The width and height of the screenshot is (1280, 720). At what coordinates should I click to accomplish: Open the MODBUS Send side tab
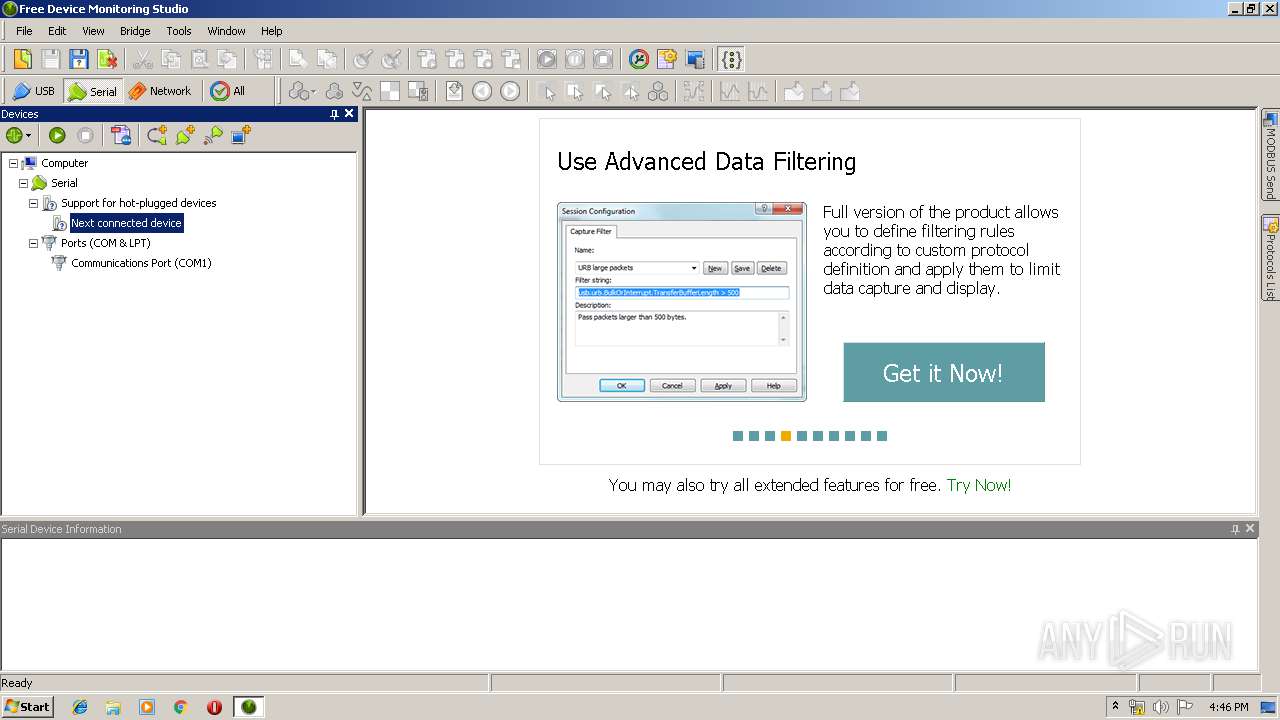coord(1270,155)
